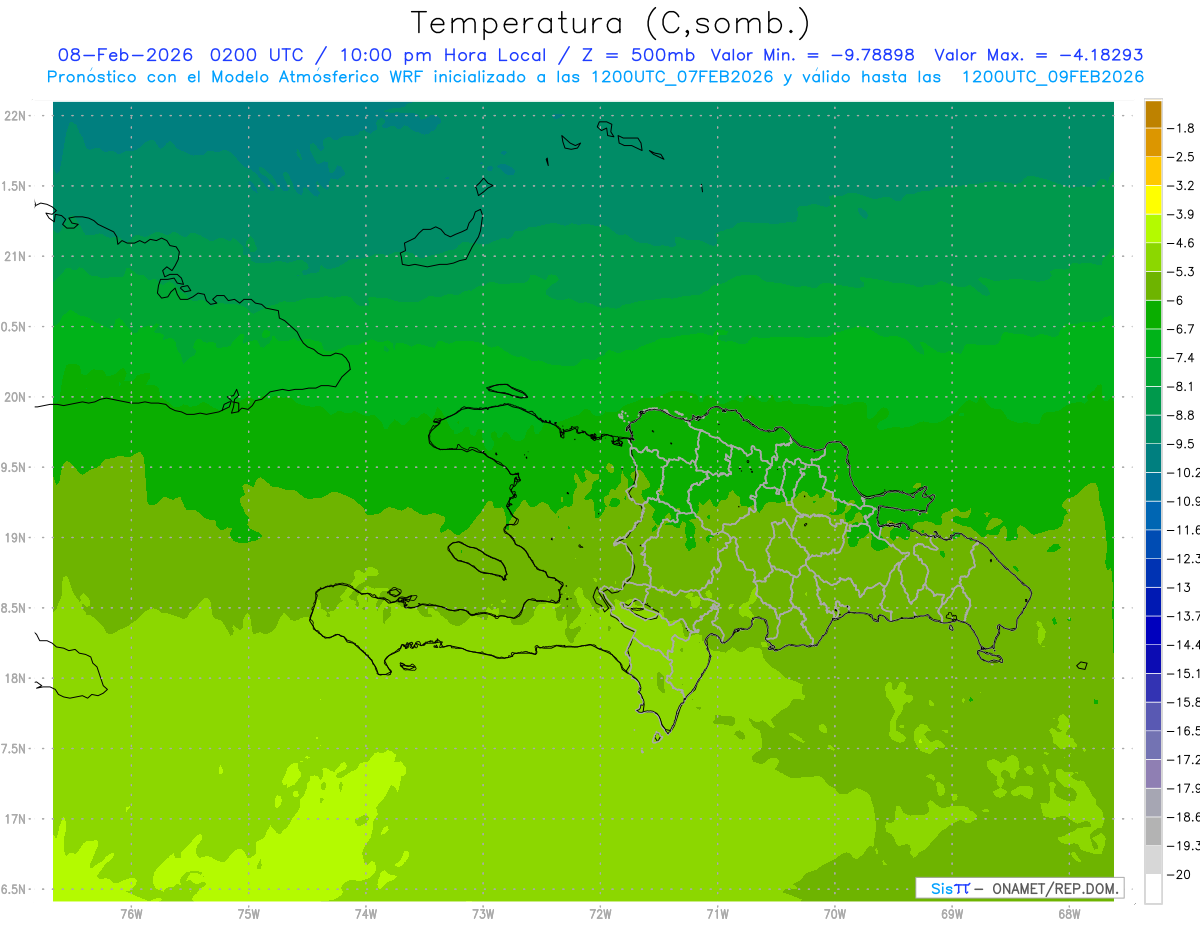Pick the topmost colorbar swatch above -1.8
Image resolution: width=1200 pixels, height=927 pixels.
[x=1153, y=114]
